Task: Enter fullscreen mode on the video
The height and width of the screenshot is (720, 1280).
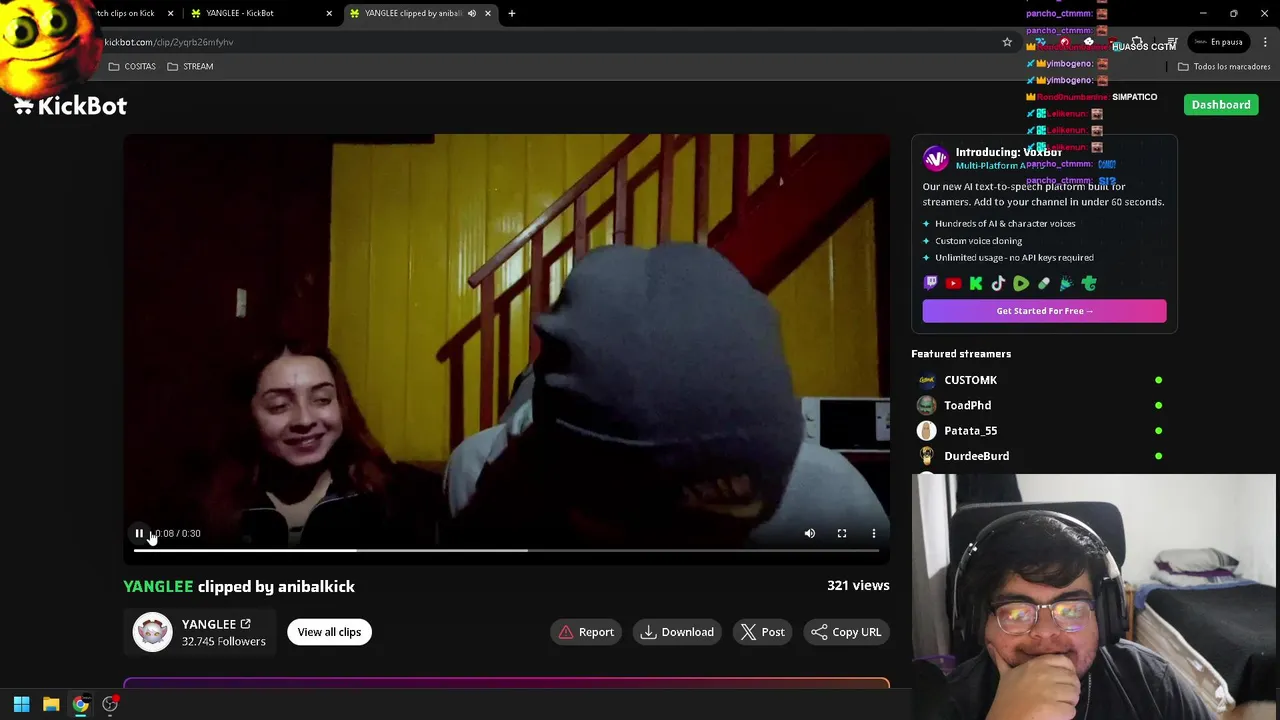Action: pyautogui.click(x=842, y=534)
